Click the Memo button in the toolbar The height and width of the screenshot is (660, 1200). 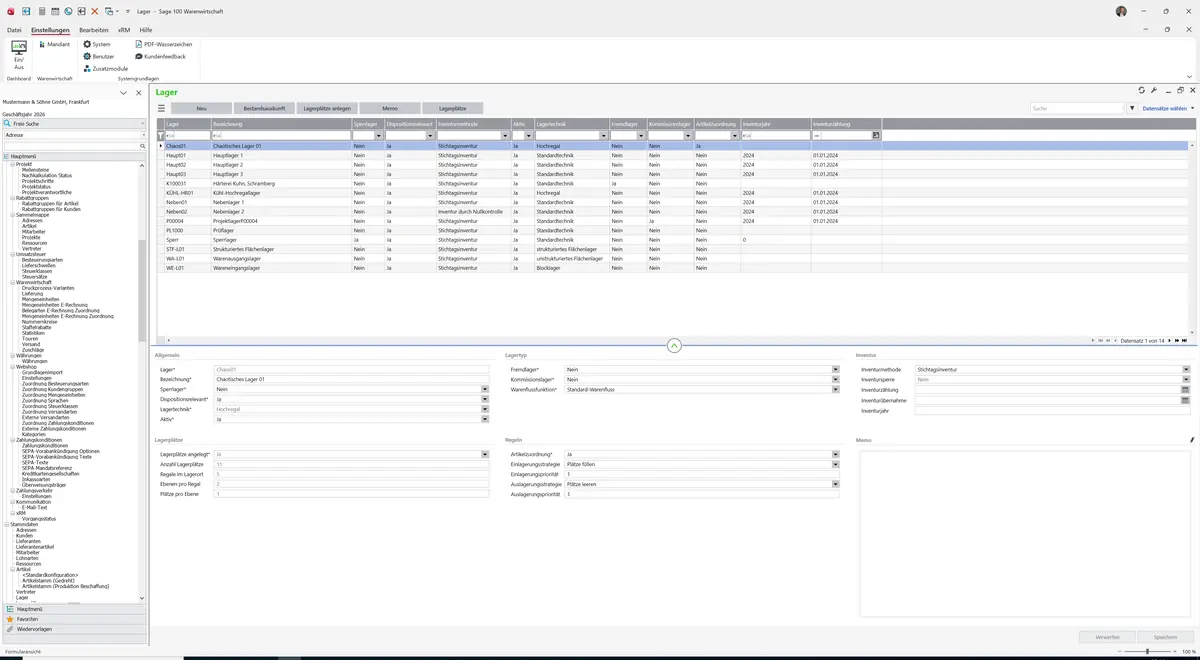tap(390, 108)
